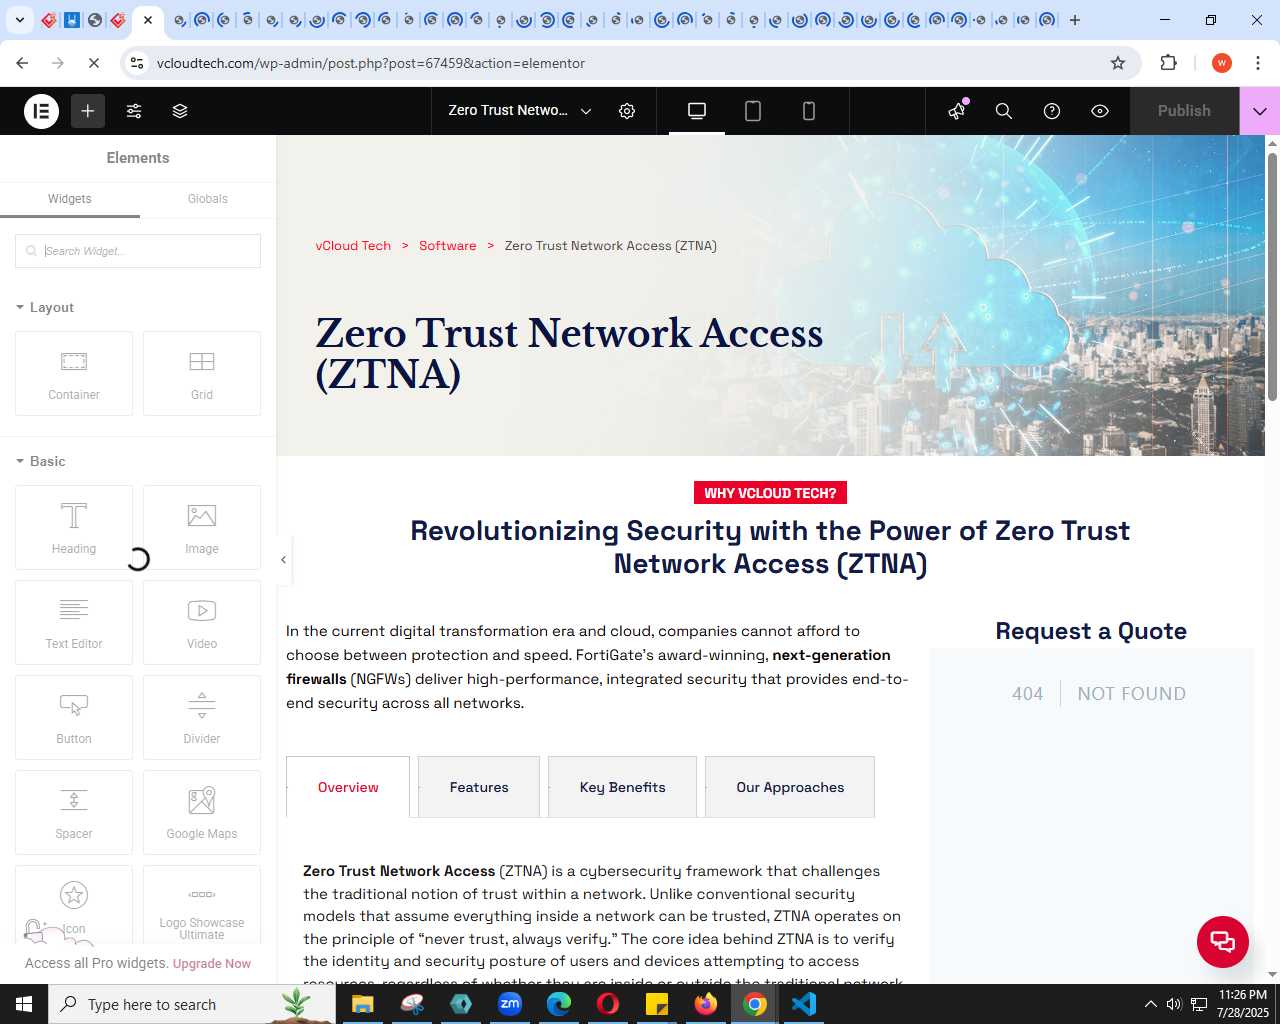1280x1024 pixels.
Task: Open the Structure layers icon
Action: pos(180,111)
